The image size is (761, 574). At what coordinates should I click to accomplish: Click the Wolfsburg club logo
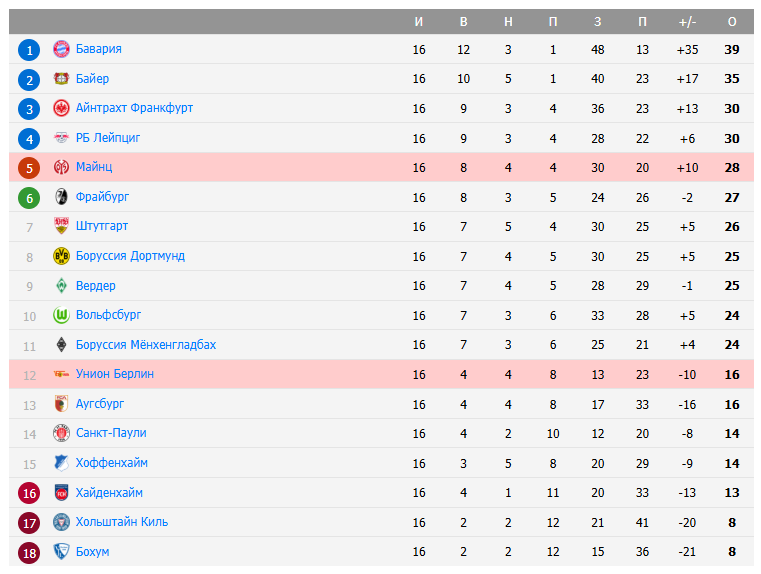tap(61, 315)
